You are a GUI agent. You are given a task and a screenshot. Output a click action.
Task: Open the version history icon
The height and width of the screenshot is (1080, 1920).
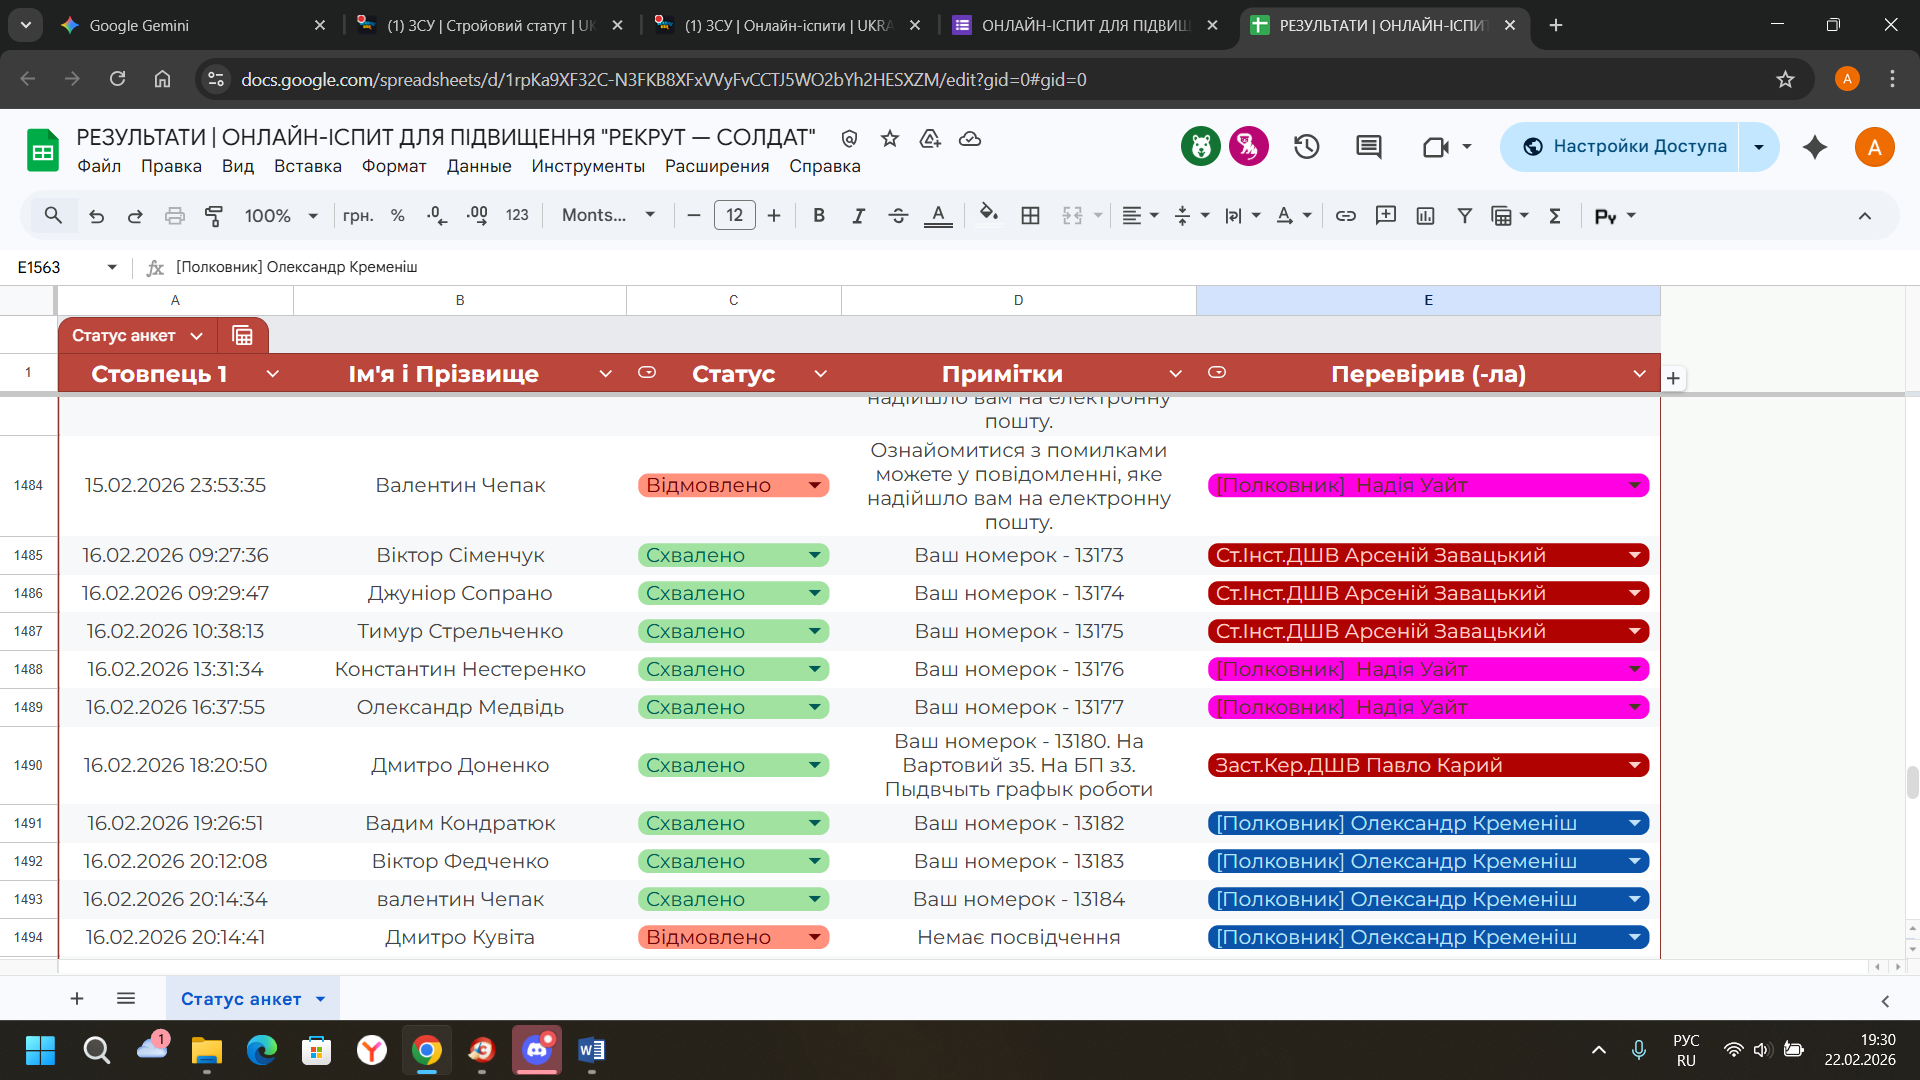pos(1306,147)
